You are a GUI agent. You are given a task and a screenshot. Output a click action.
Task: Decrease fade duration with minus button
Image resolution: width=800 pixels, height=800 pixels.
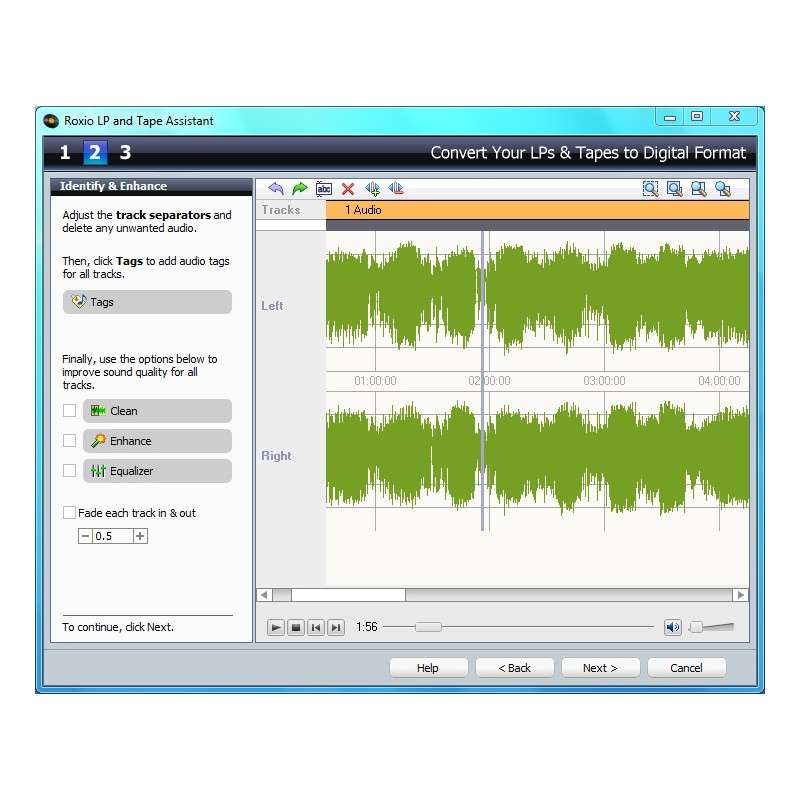point(85,536)
